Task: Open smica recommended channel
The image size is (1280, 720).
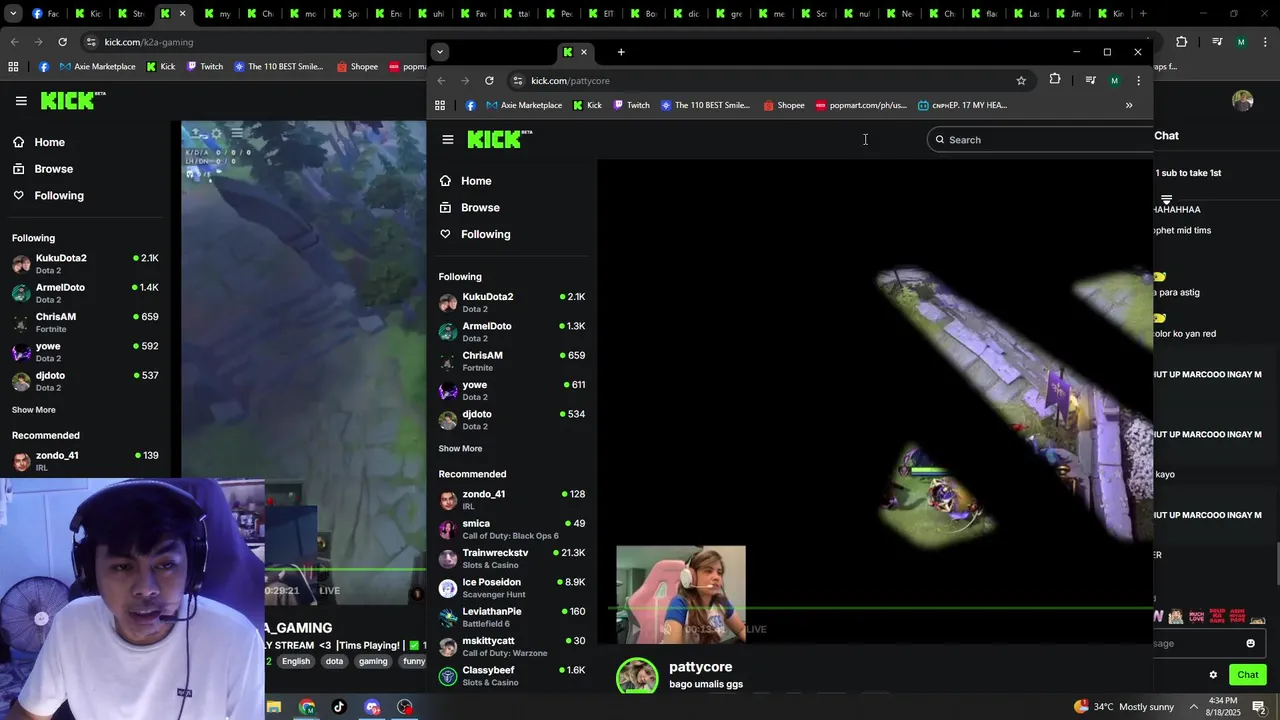Action: pos(512,529)
